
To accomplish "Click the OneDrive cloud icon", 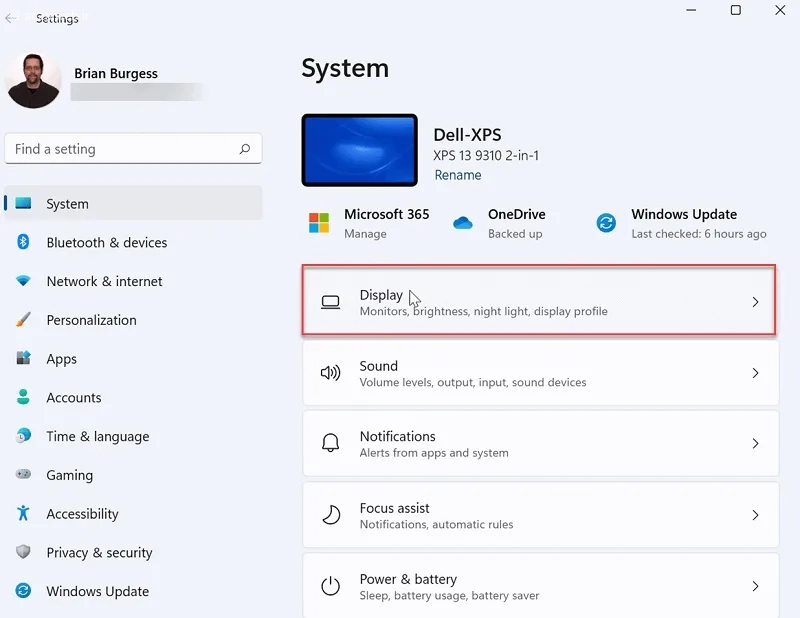I will [x=462, y=223].
